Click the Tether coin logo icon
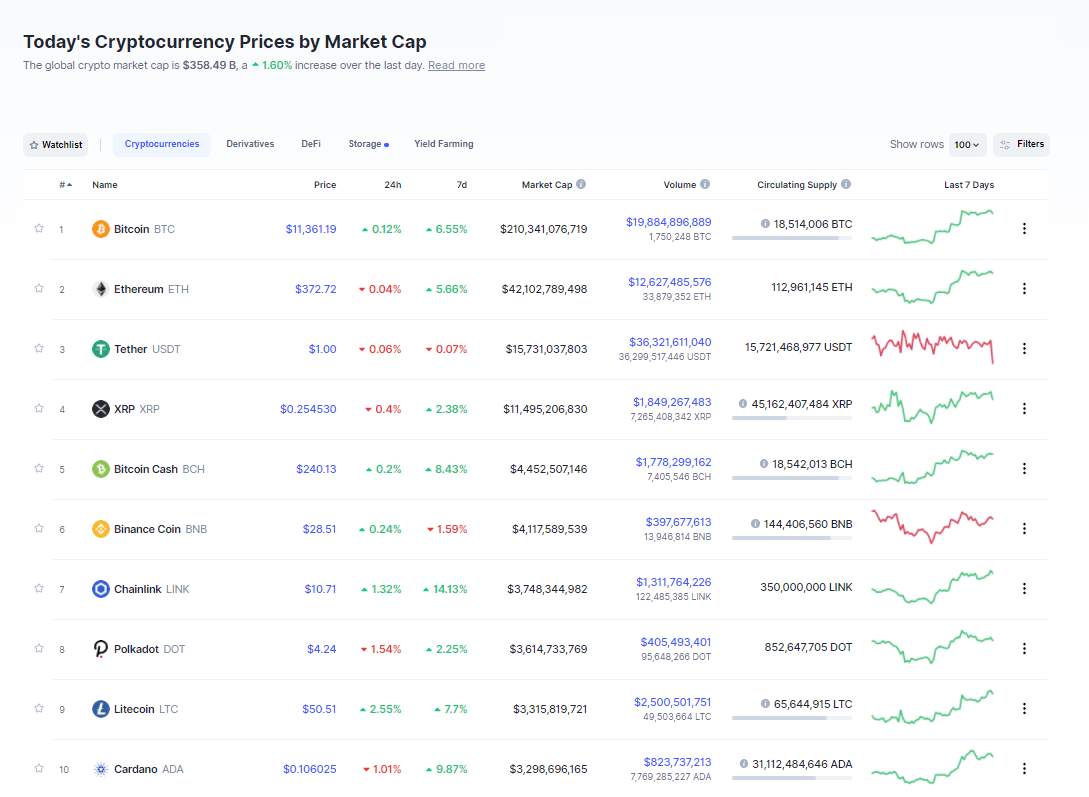The height and width of the screenshot is (797, 1089). 101,349
